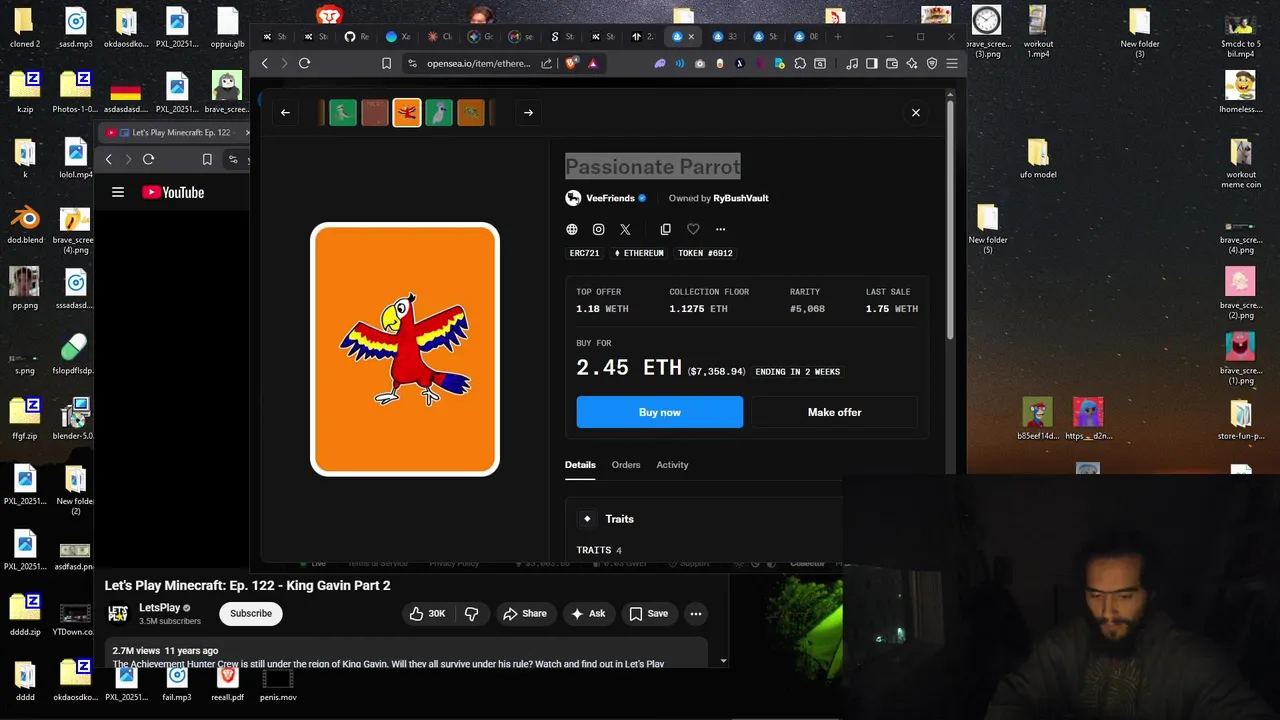Open YouTube video more actions menu

696,613
